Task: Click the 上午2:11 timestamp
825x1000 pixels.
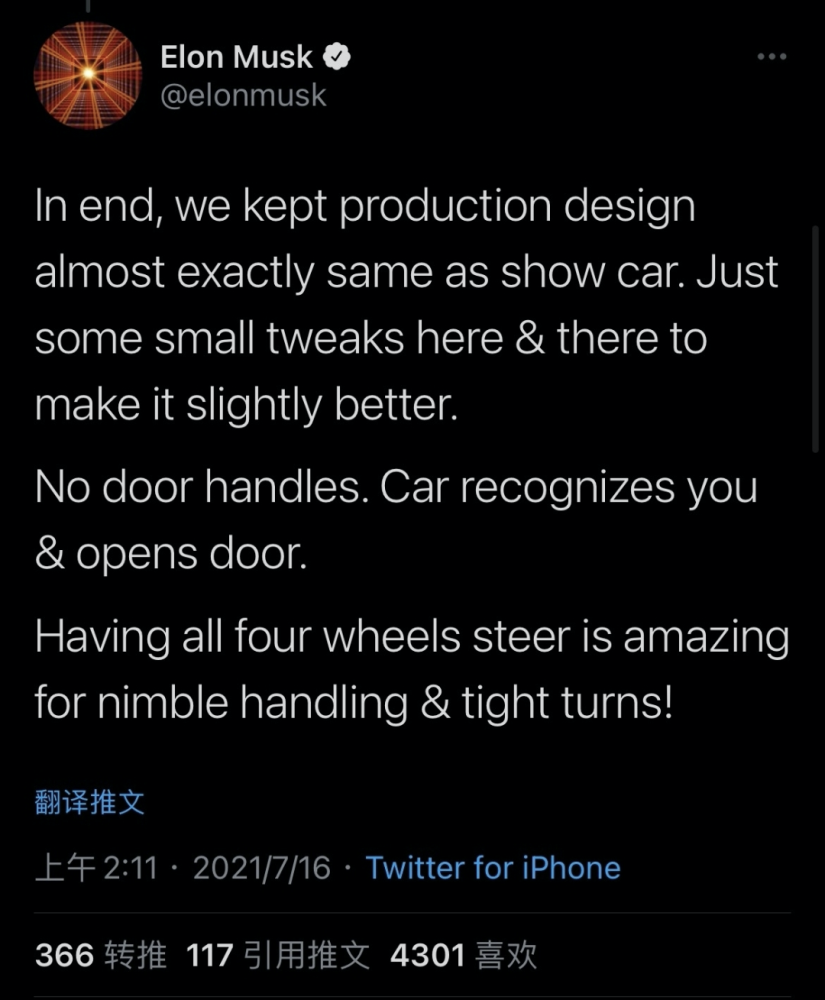Action: point(96,867)
